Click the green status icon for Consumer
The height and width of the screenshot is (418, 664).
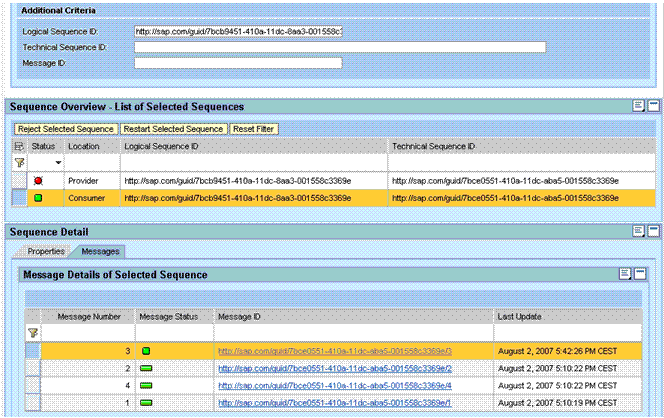[x=38, y=198]
